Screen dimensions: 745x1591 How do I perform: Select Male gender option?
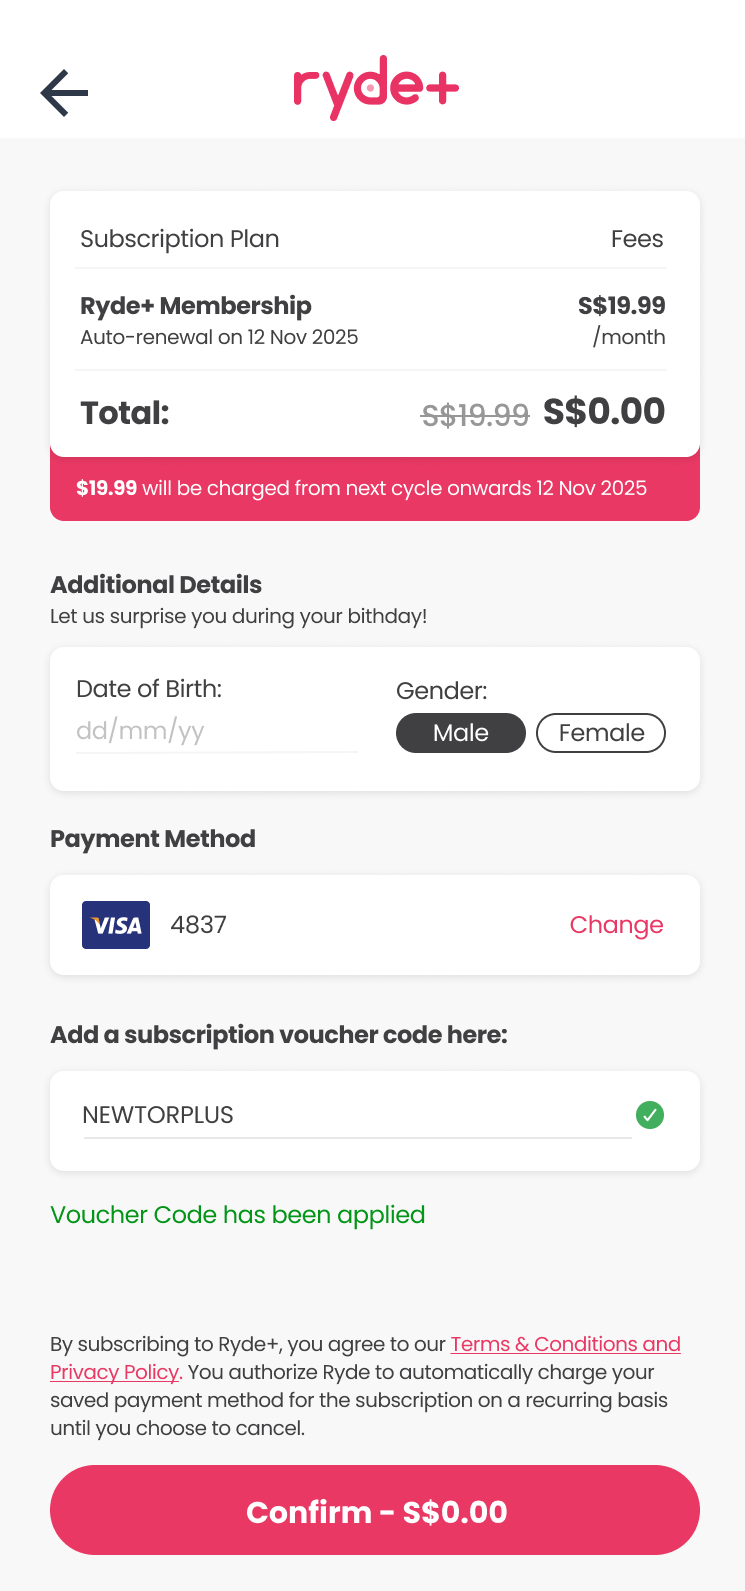(x=461, y=733)
